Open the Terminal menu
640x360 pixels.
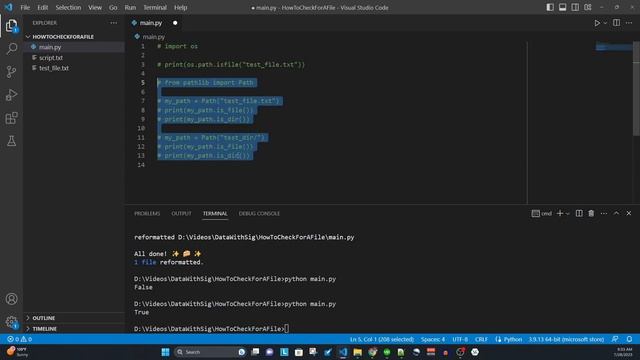click(x=155, y=7)
